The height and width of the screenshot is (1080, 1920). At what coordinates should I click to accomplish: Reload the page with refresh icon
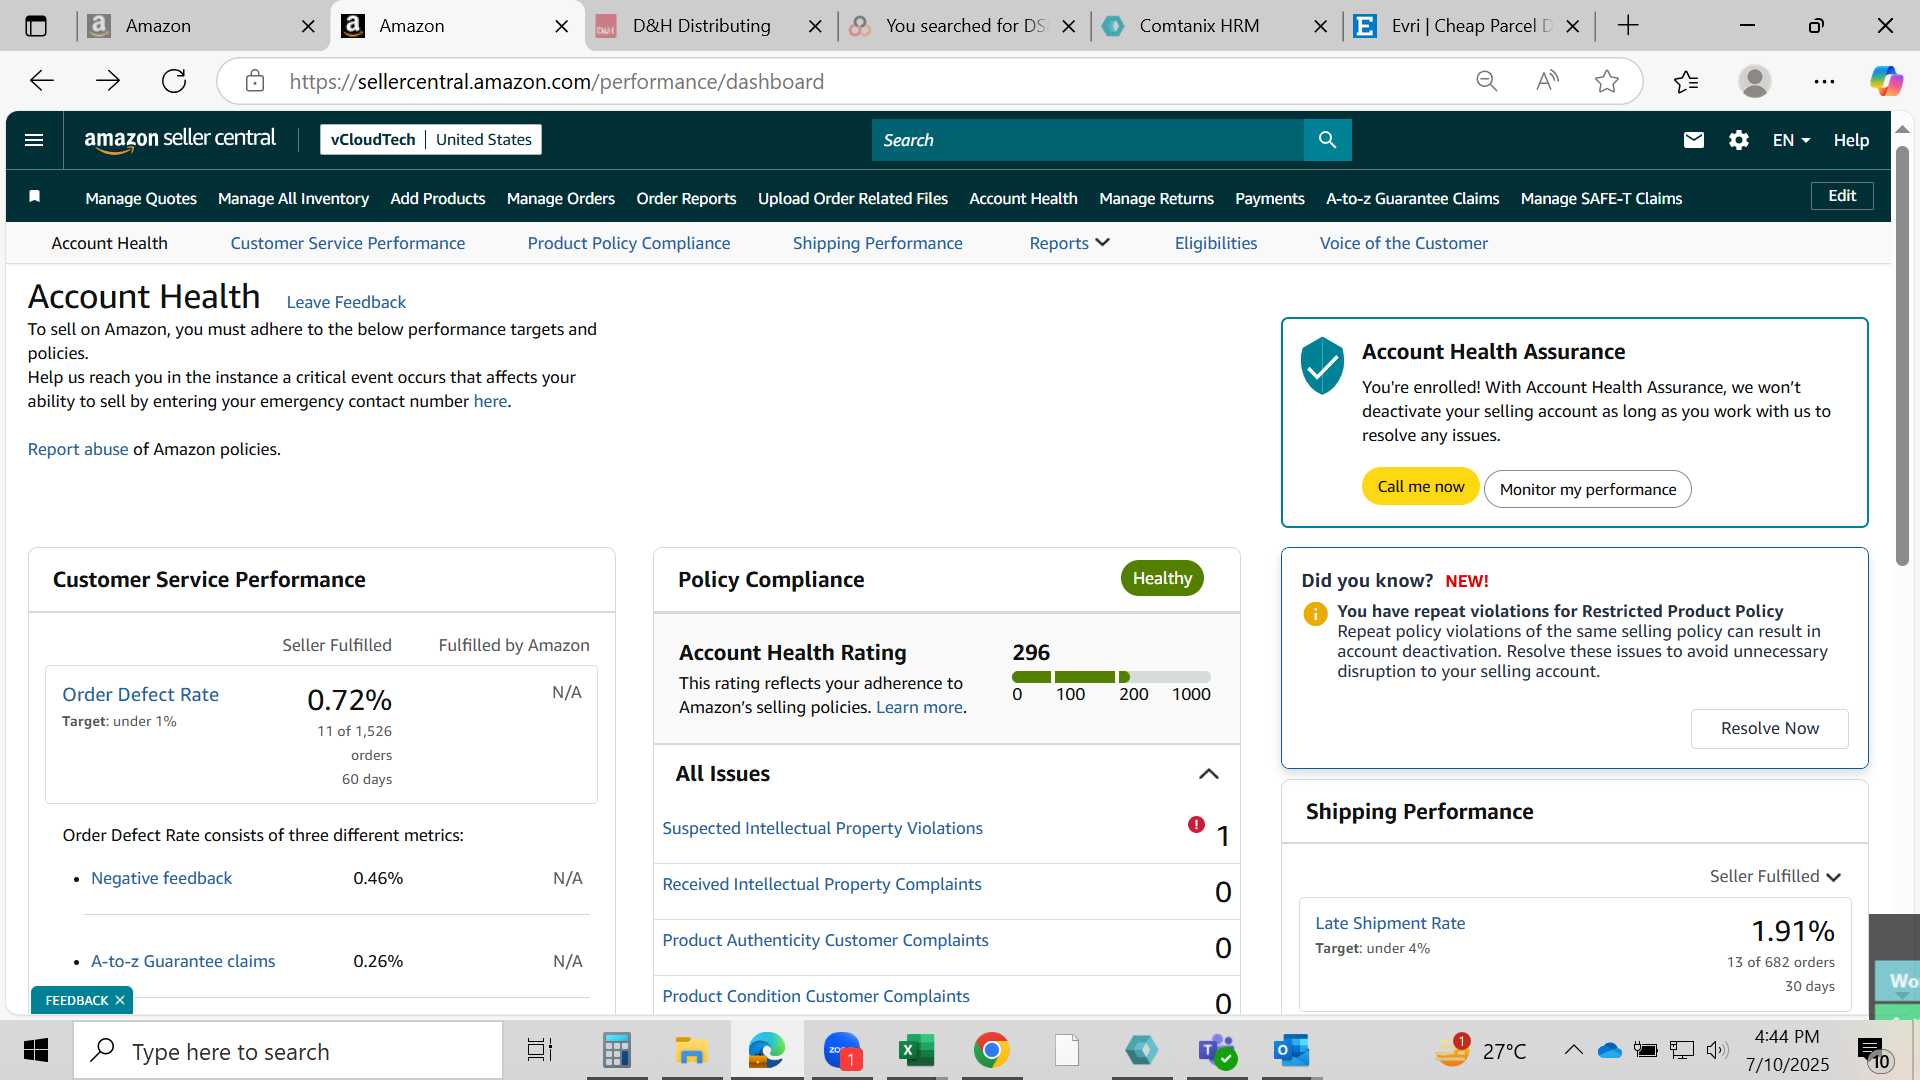[174, 81]
